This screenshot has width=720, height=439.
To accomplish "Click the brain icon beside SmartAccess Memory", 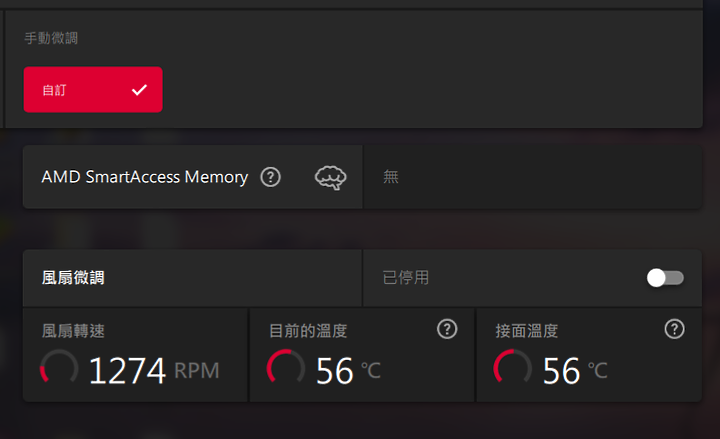I will coord(330,177).
